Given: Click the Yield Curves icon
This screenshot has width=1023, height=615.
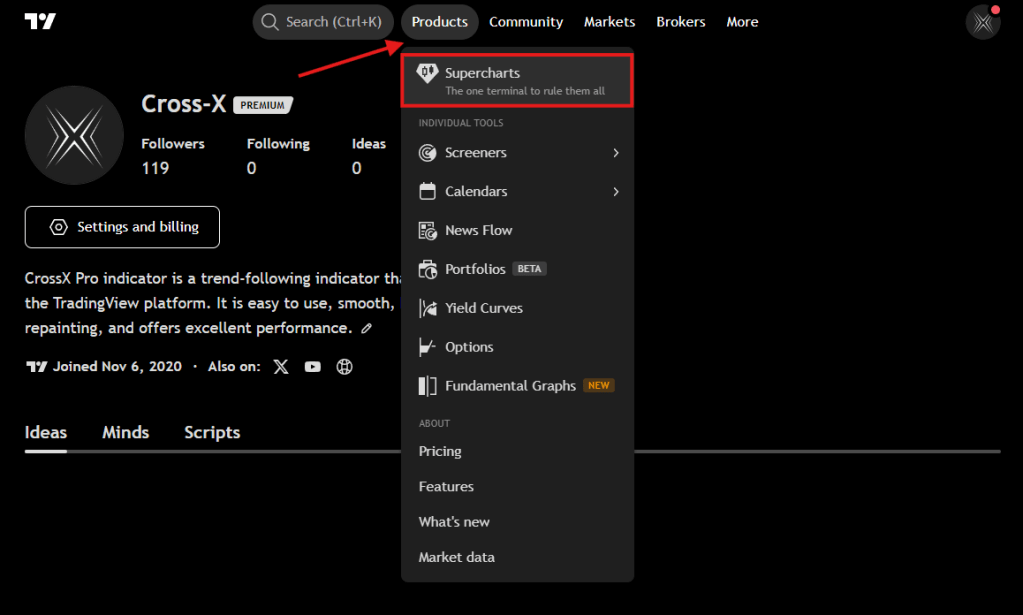Looking at the screenshot, I should 427,308.
